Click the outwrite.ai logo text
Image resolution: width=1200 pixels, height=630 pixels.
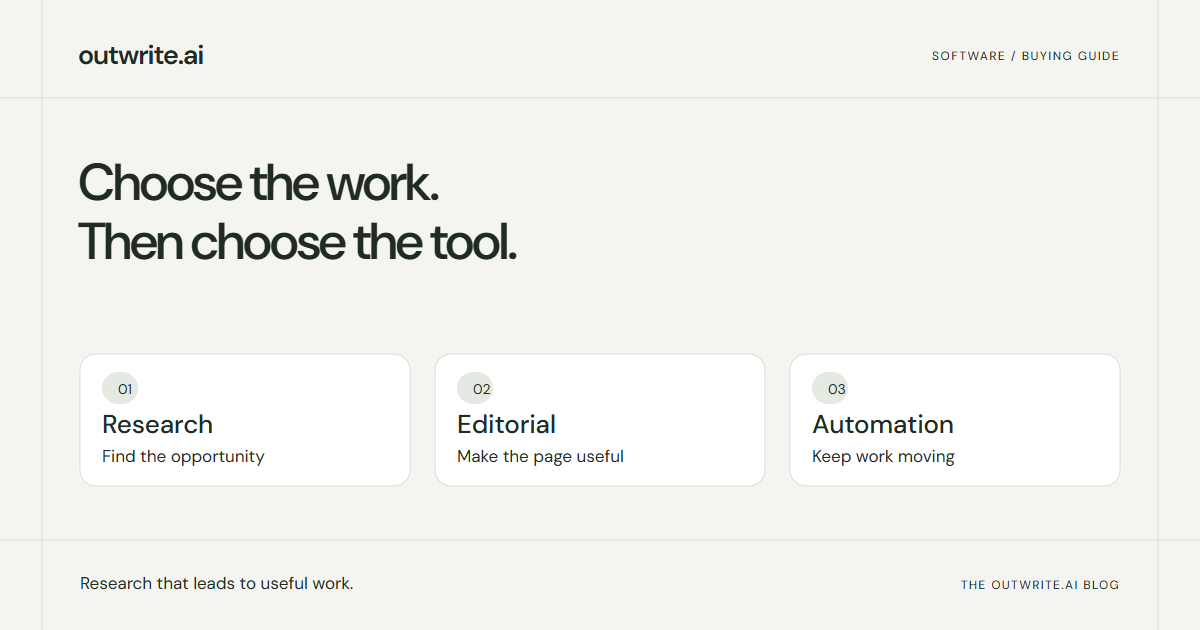point(141,56)
